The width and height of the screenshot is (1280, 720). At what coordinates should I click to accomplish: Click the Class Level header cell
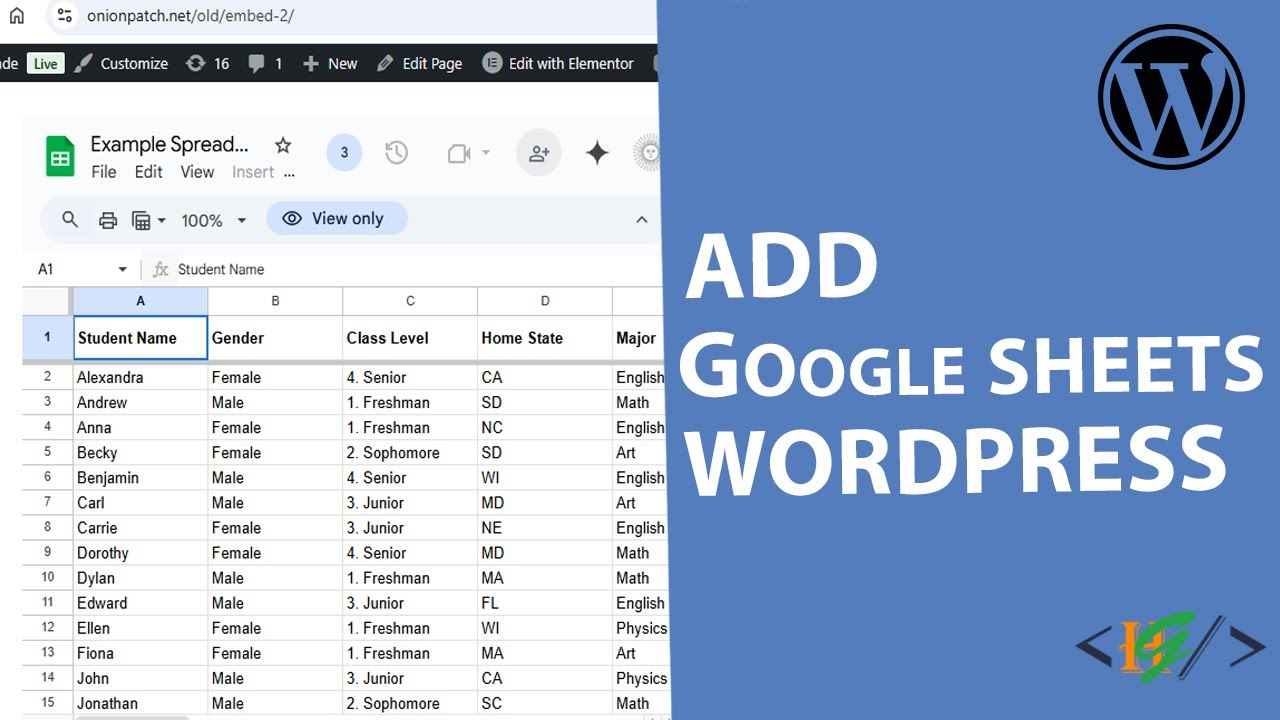pos(410,338)
